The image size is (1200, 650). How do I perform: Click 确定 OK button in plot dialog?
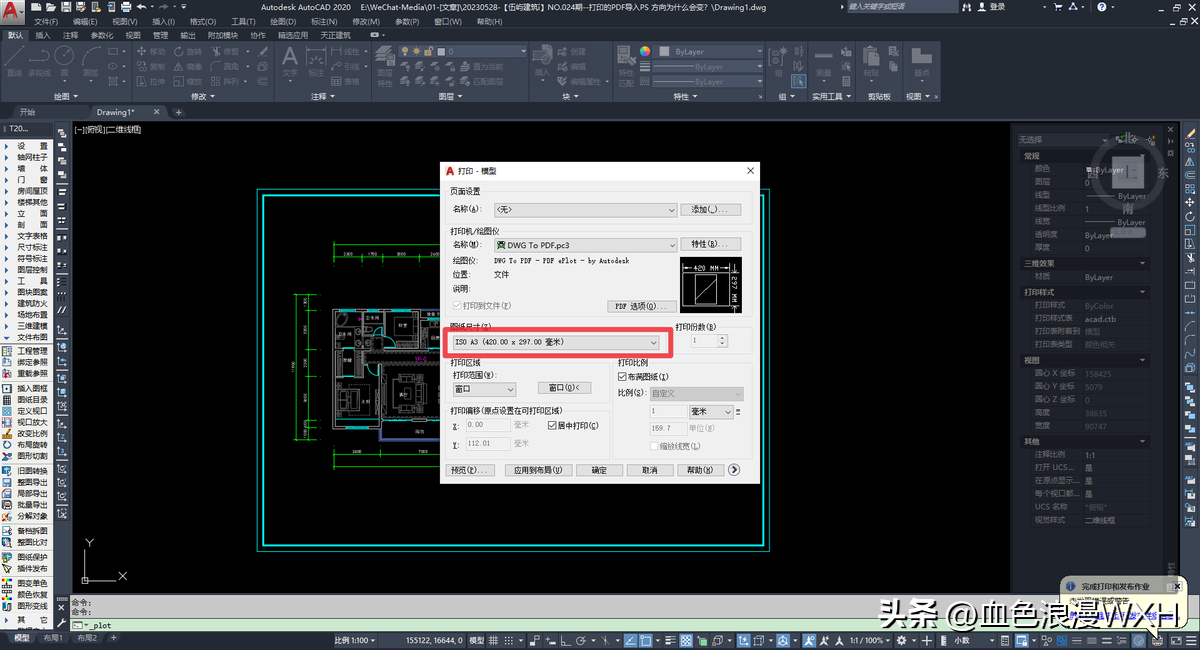pos(599,470)
